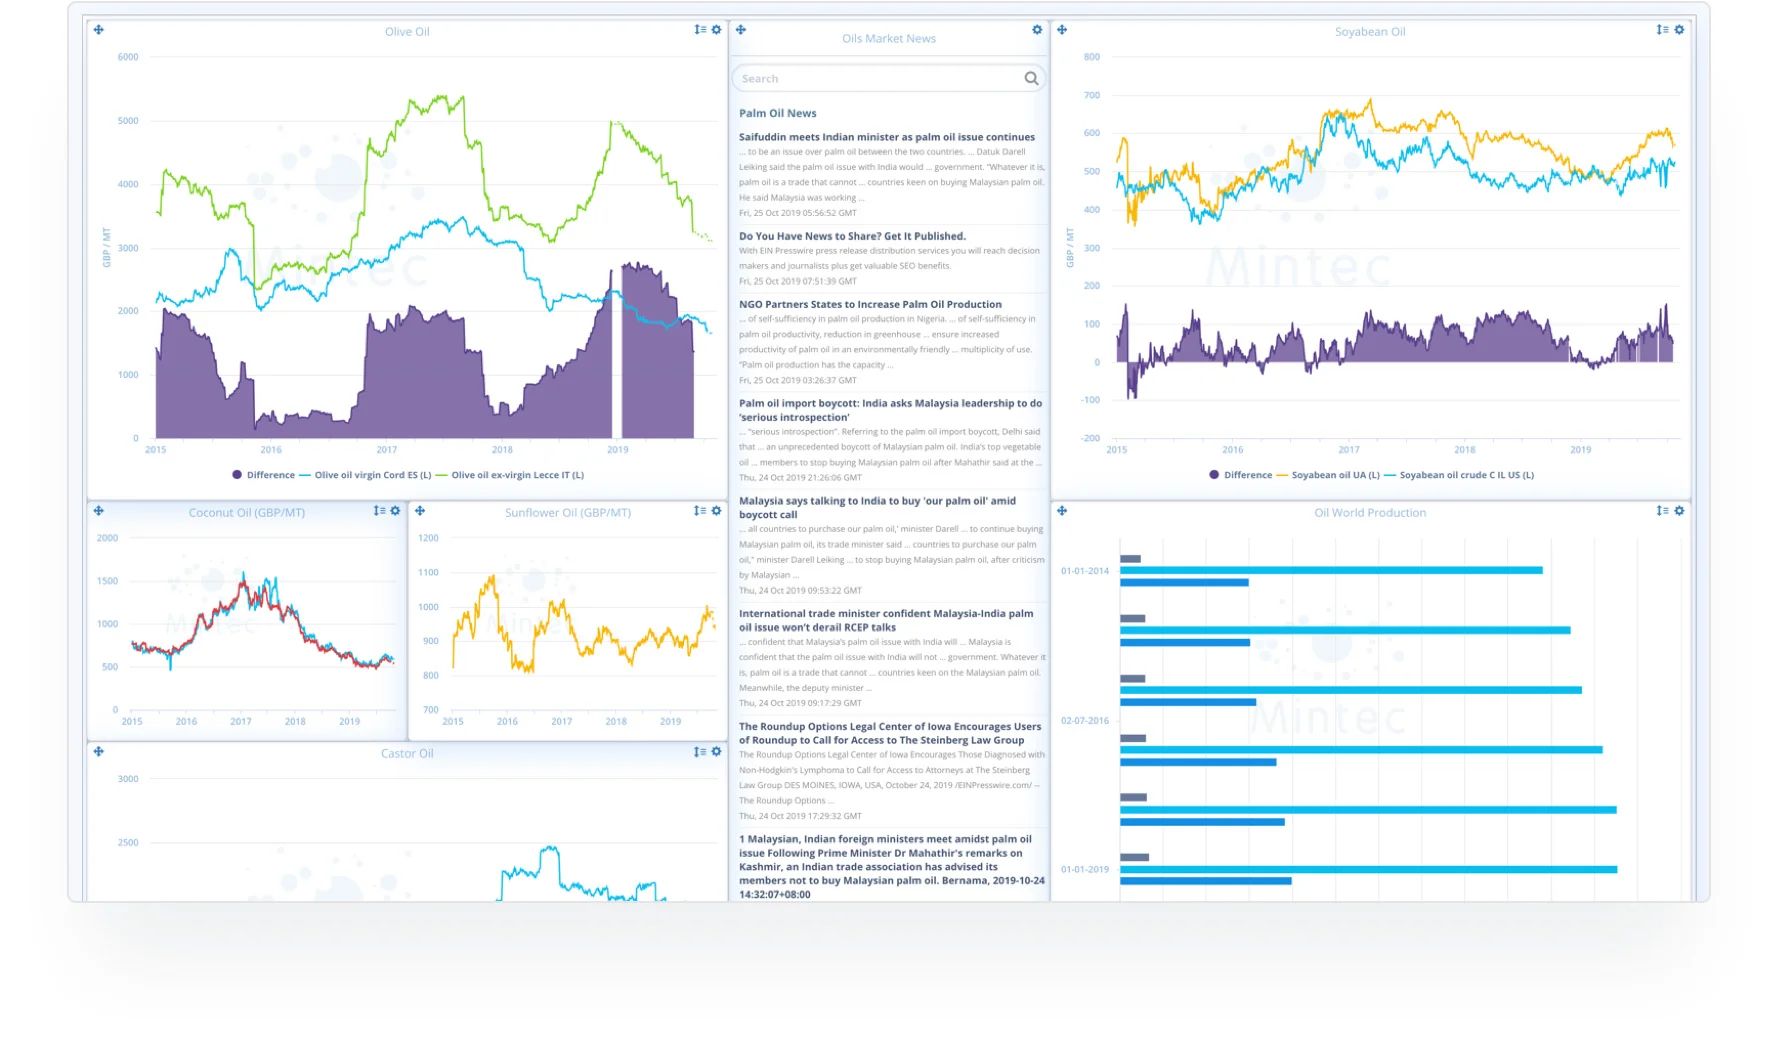Viewport: 1778px width, 1048px height.
Task: Click the Coconut Oil (GBP/MT) chart title
Action: 247,513
